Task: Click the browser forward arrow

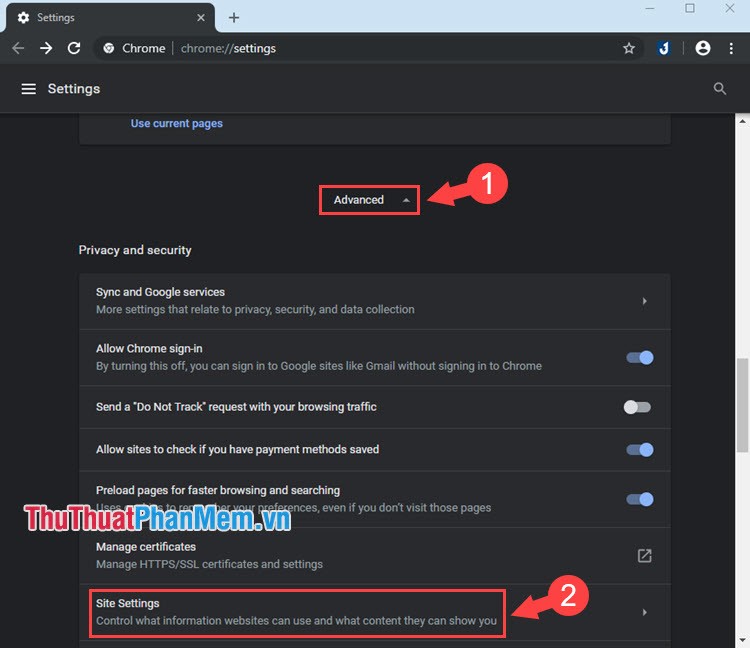Action: [46, 48]
